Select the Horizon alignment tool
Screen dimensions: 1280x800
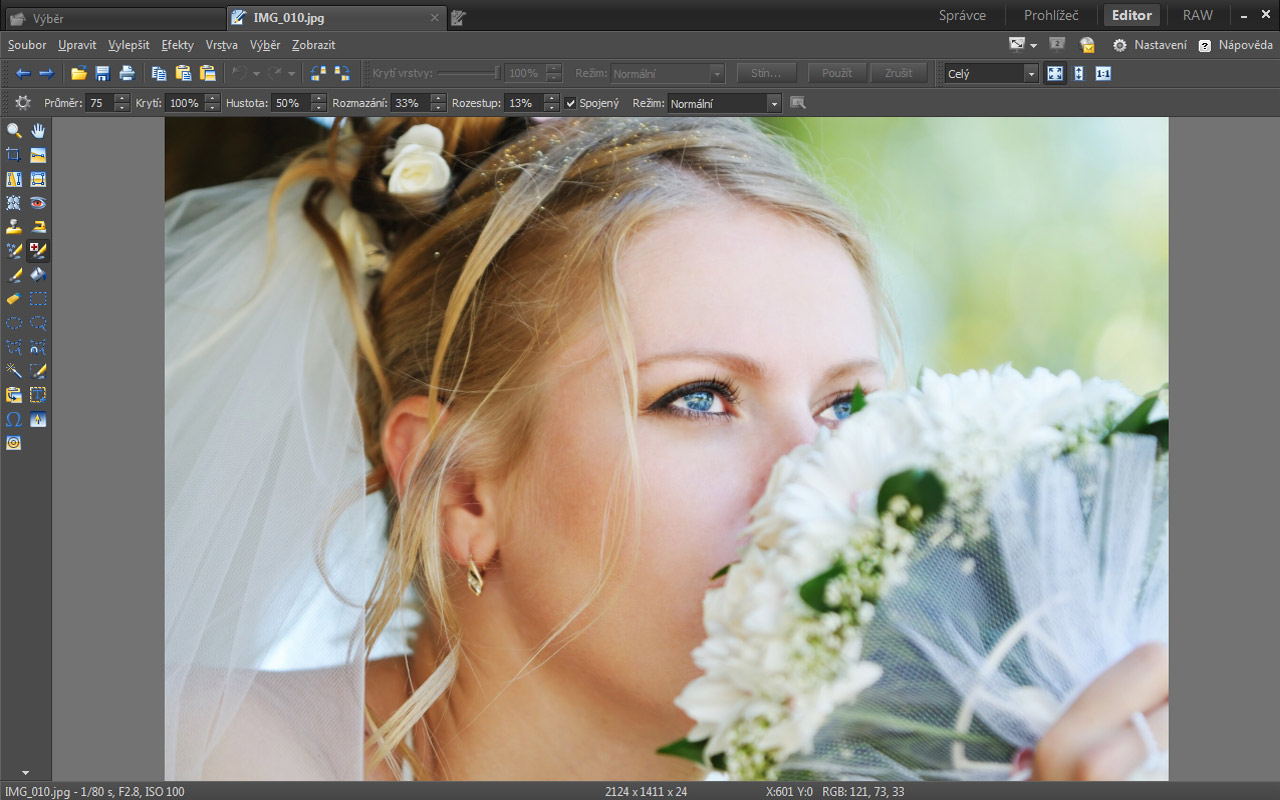coord(38,155)
